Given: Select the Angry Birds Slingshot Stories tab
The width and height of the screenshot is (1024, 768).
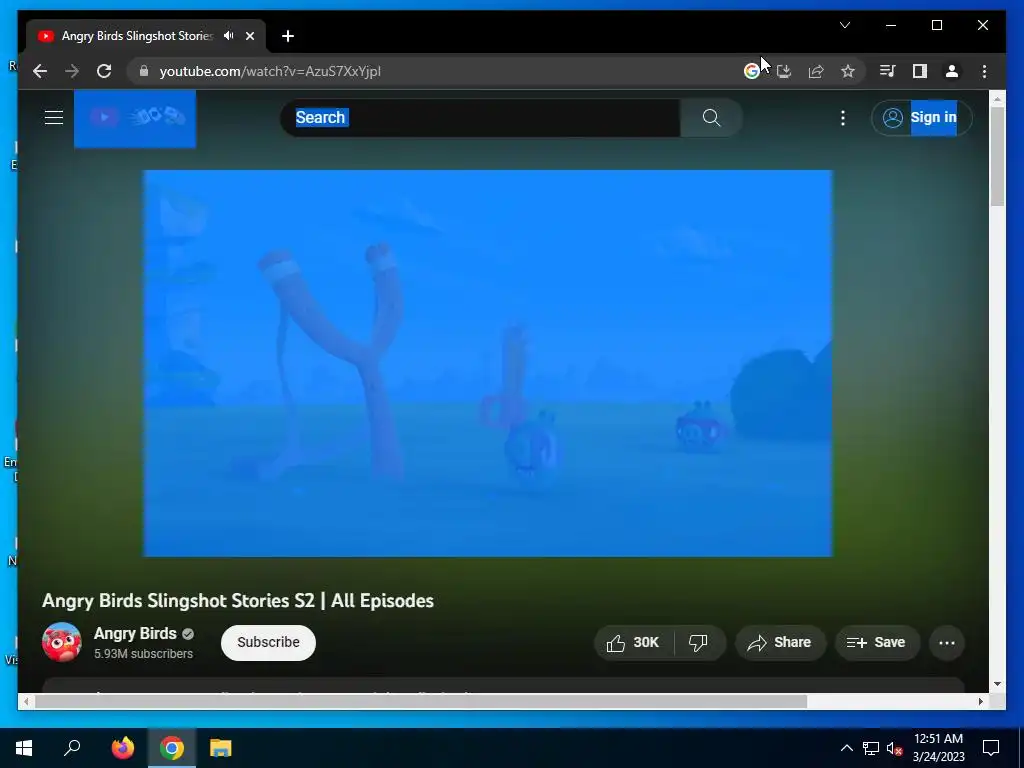Looking at the screenshot, I should point(137,36).
